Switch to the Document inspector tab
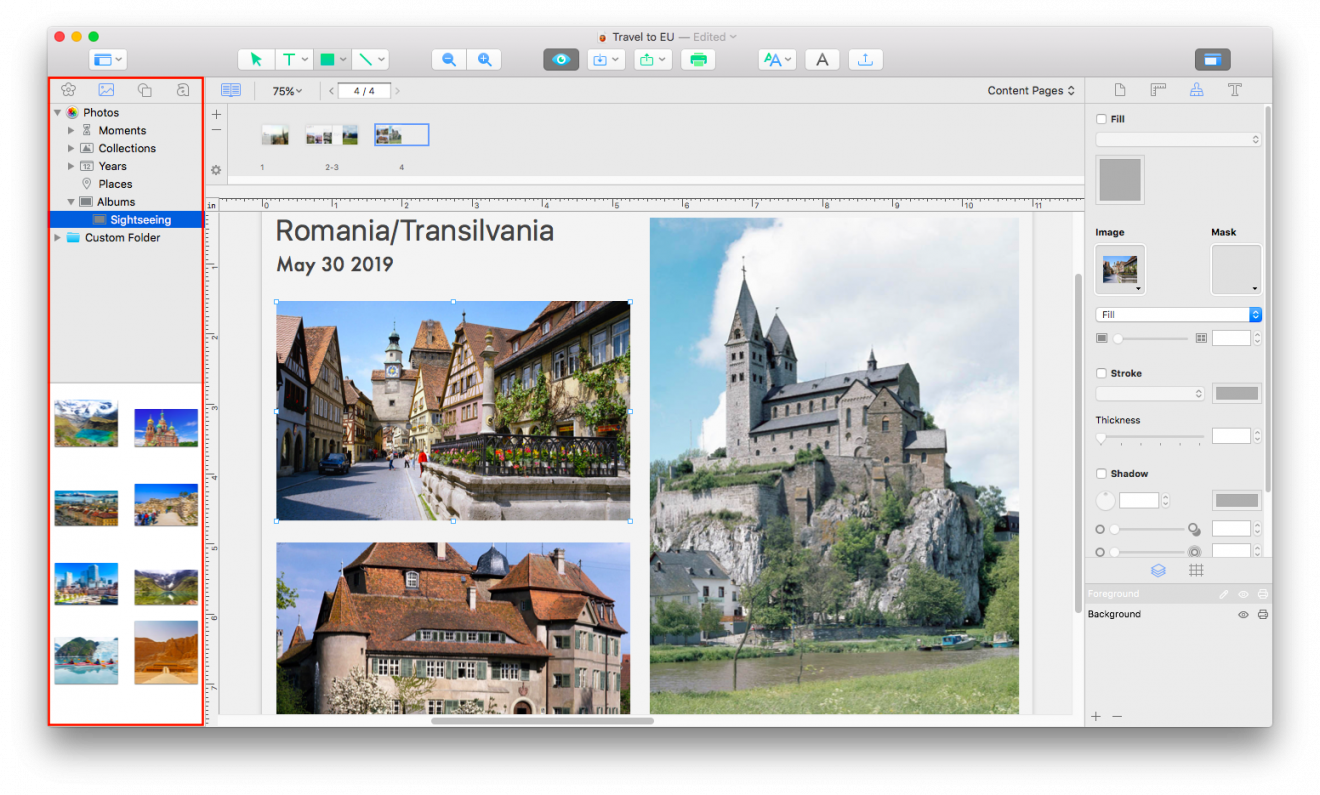 [x=1118, y=90]
